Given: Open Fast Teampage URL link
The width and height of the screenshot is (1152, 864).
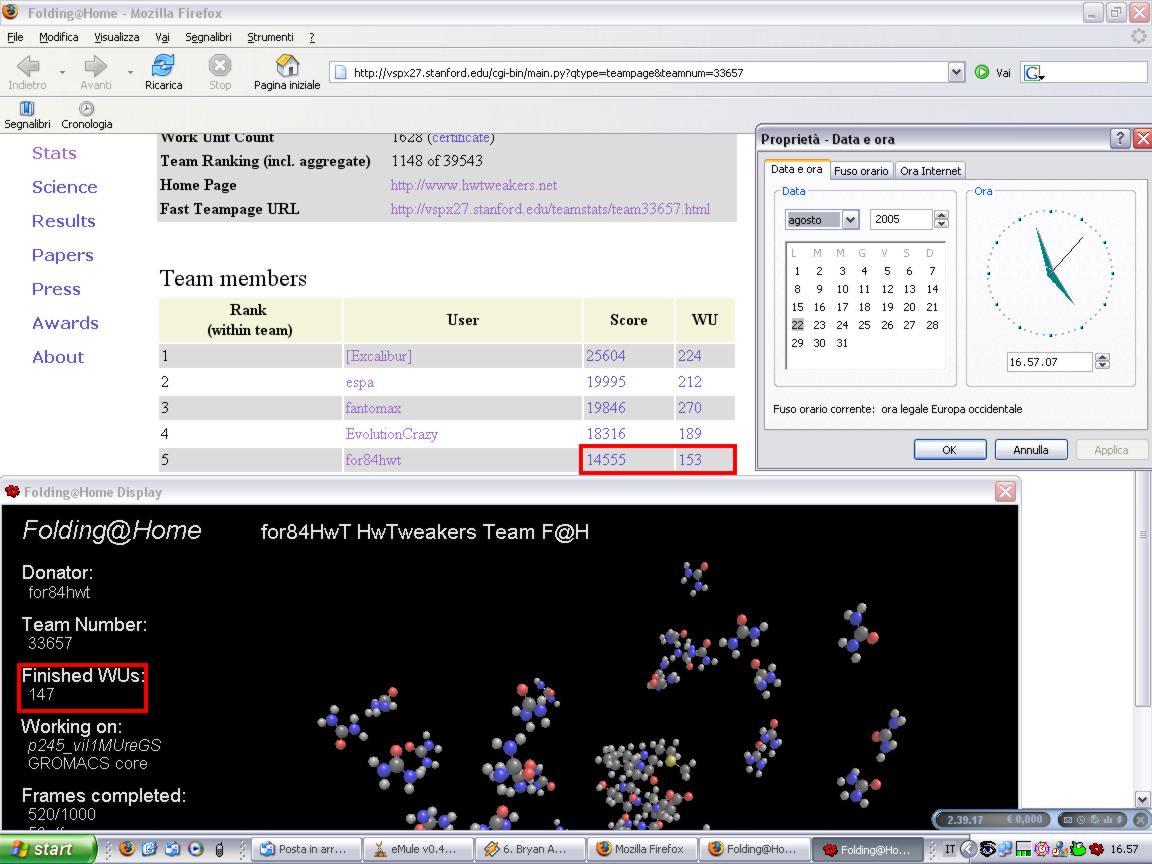Looking at the screenshot, I should click(x=550, y=209).
